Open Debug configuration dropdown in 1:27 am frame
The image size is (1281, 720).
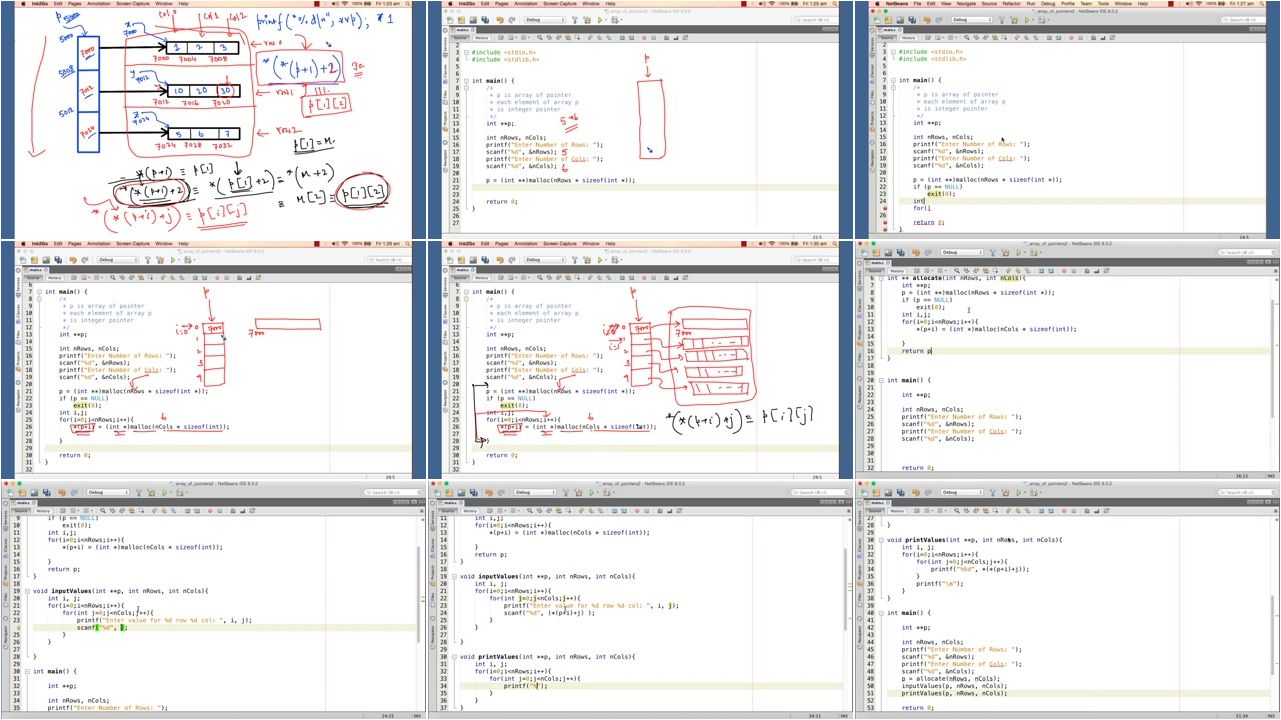tap(972, 20)
